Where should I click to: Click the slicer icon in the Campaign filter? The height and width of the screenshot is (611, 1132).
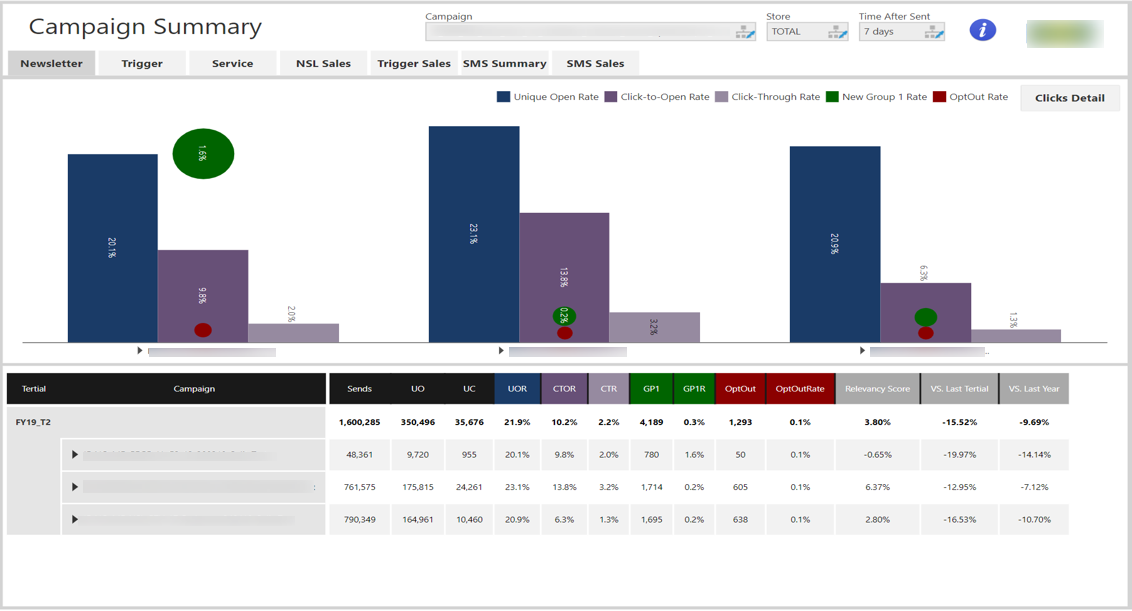click(746, 31)
